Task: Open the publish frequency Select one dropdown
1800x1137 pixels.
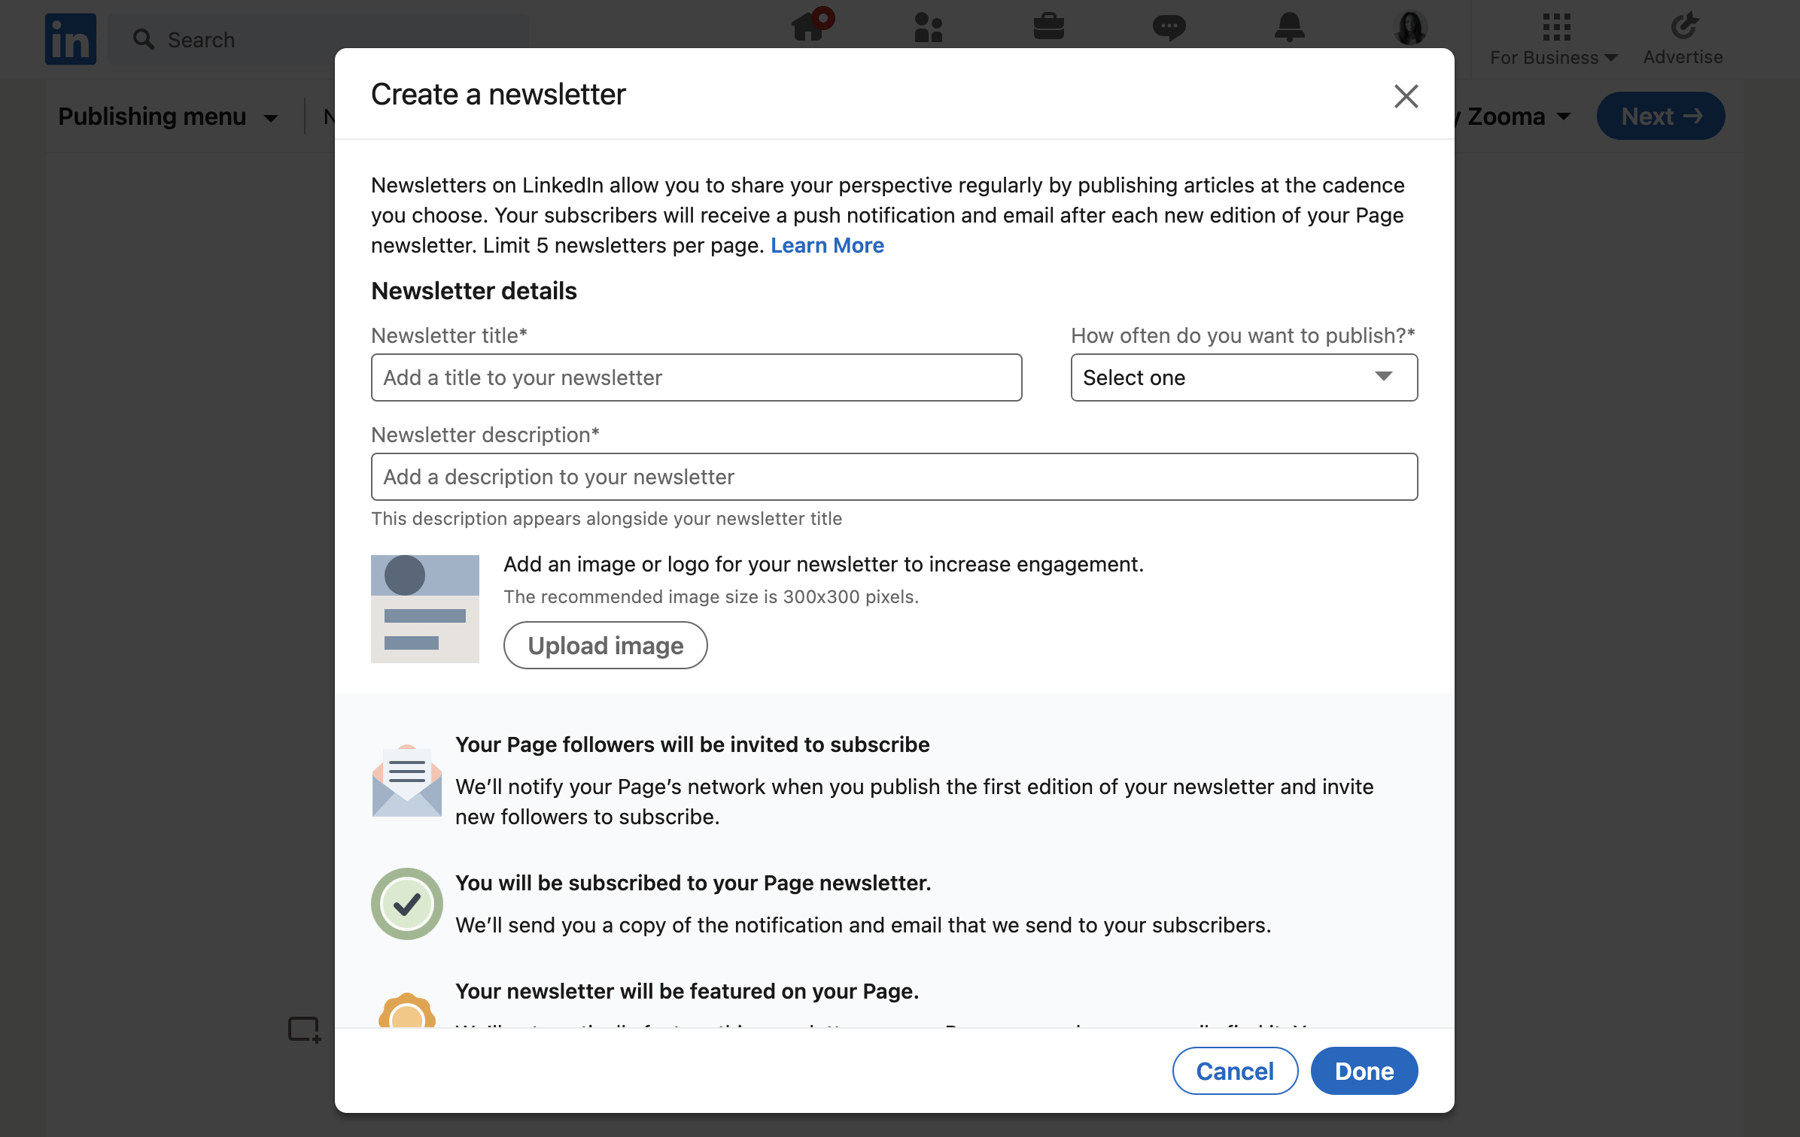Action: [x=1243, y=377]
